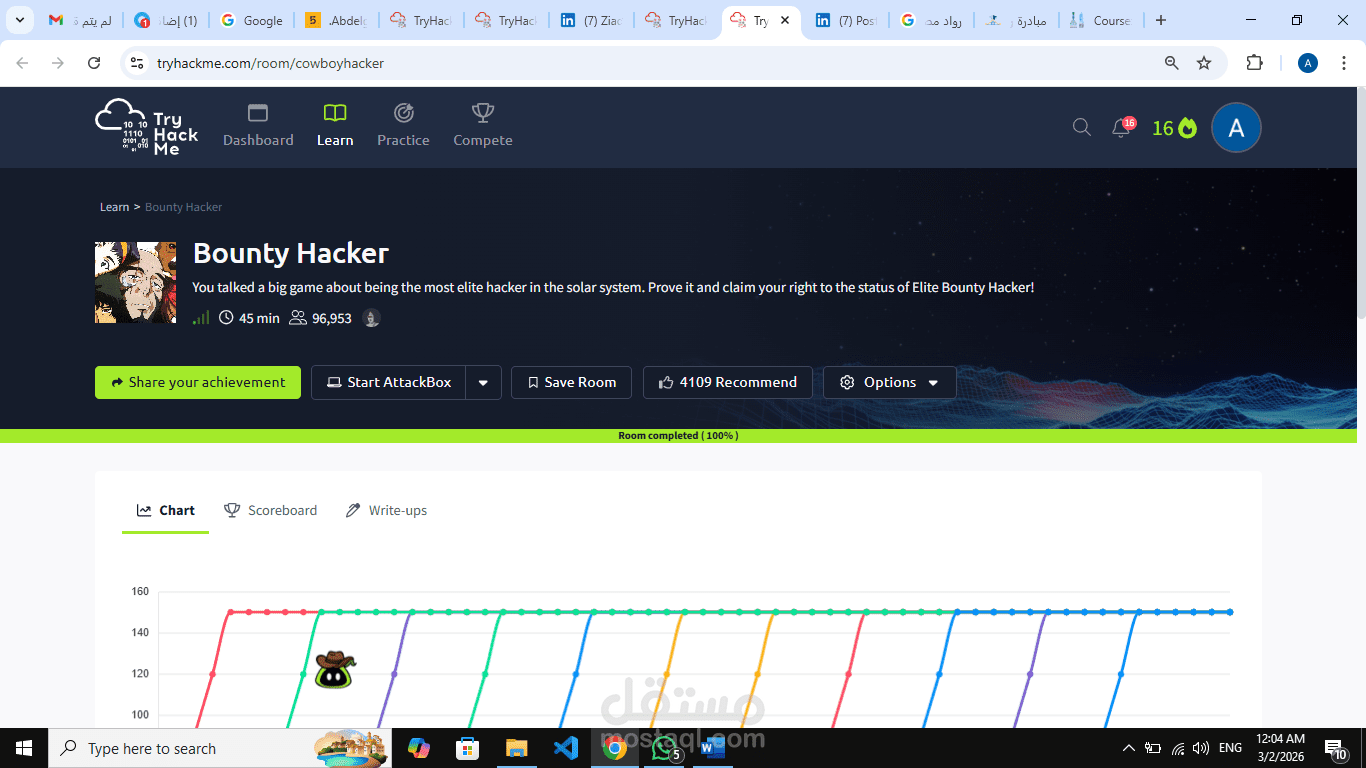
Task: Click the difficulty bars icon
Action: 201,318
